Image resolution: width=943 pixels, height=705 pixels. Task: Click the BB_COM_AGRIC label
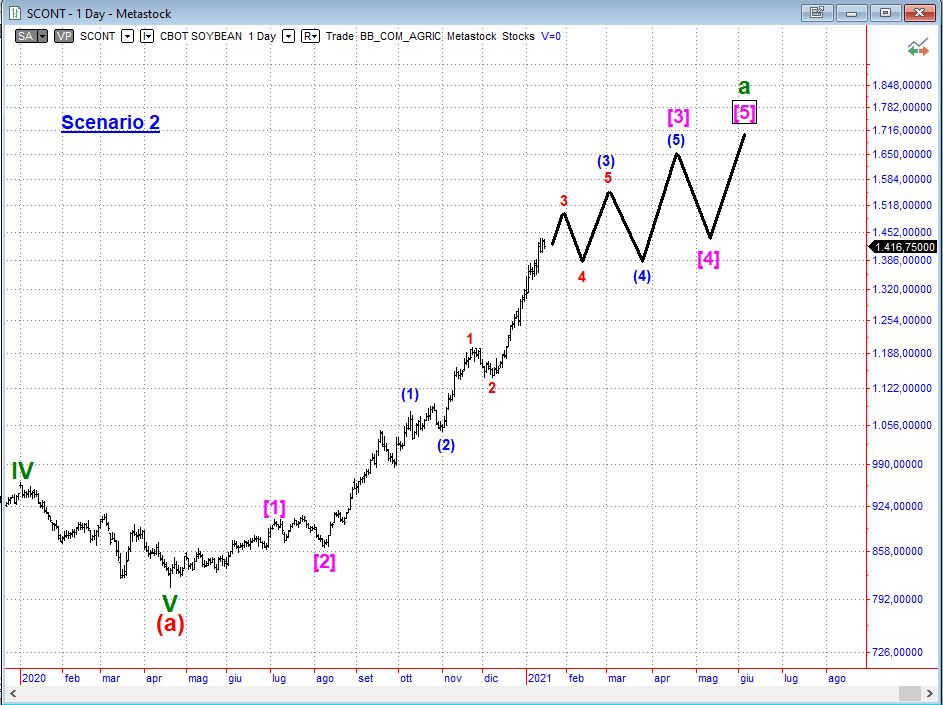pos(401,36)
